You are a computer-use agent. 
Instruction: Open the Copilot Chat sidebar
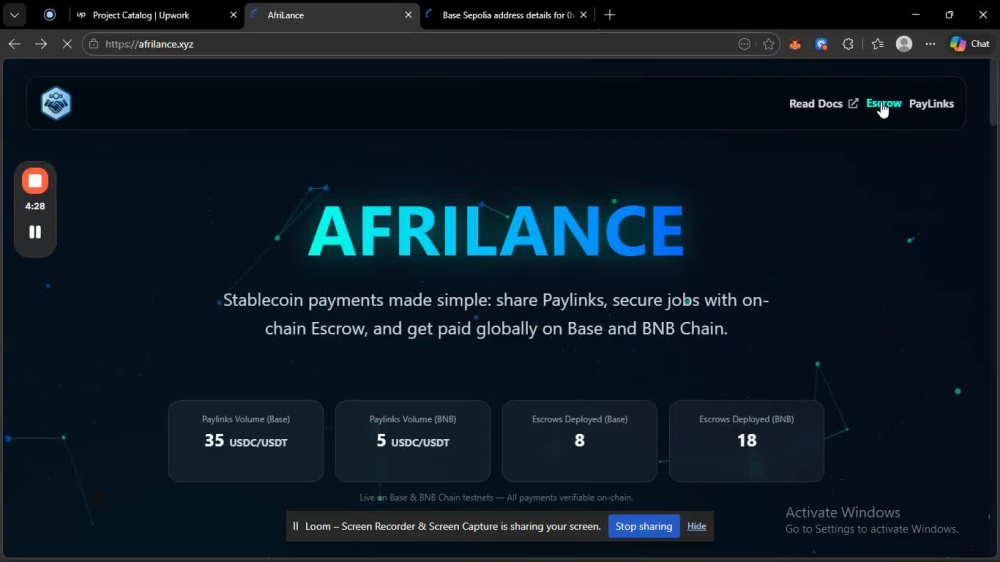969,44
